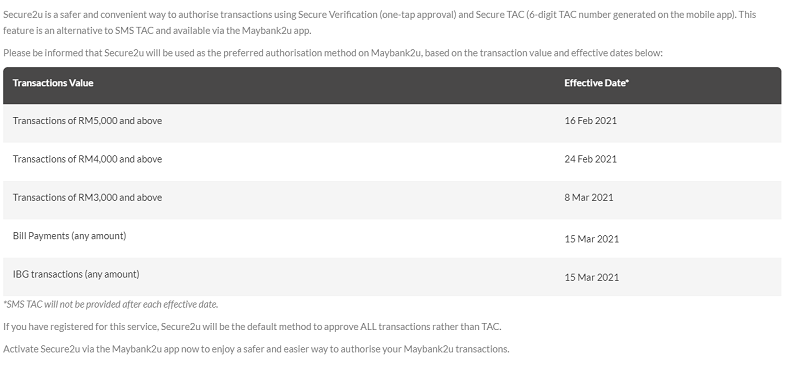Click the 'If you have registered' sentence

252,327
